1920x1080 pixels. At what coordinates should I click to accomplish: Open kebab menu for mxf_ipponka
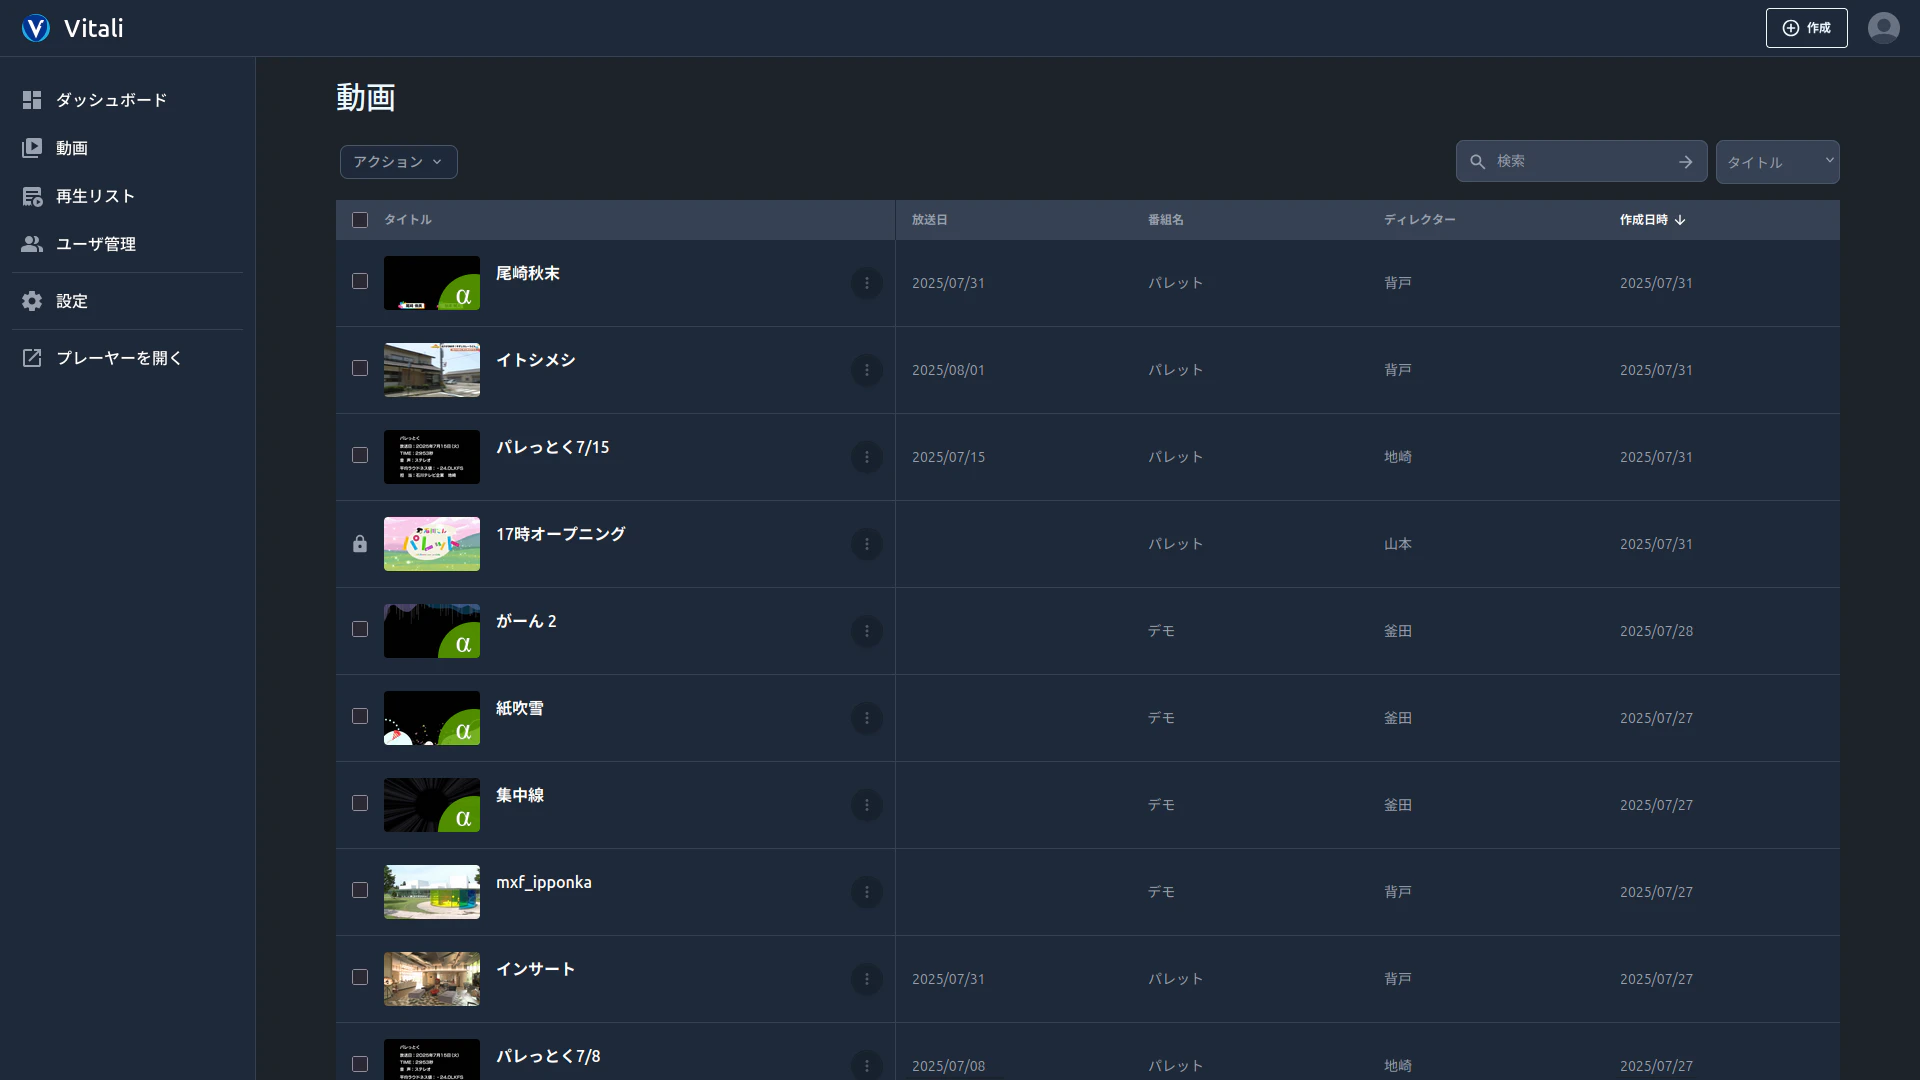point(866,892)
